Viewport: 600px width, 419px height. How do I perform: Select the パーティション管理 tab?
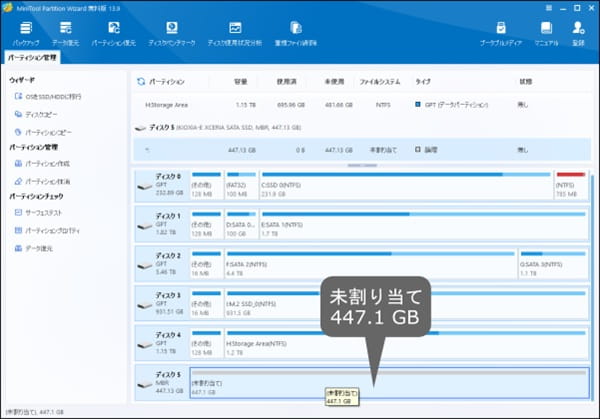32,57
